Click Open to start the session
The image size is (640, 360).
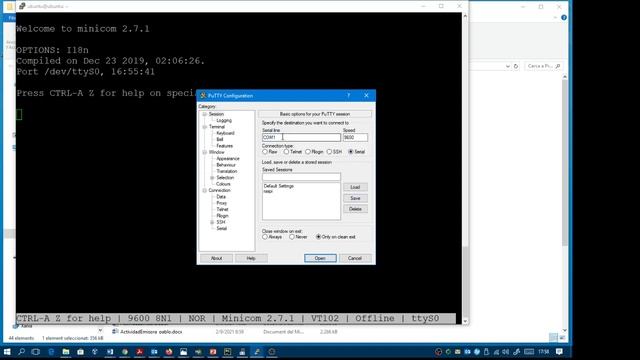[320, 258]
